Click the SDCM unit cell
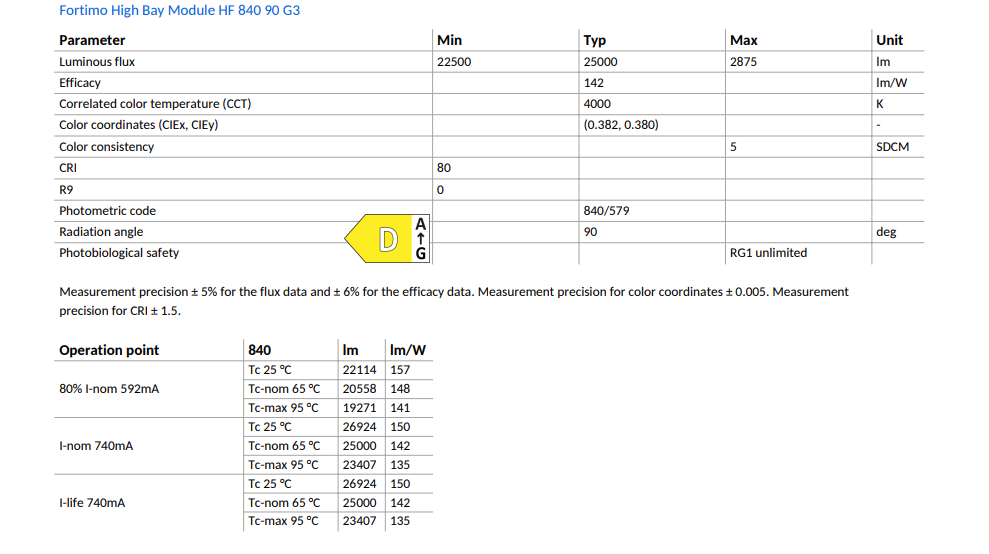989x554 pixels. point(892,146)
